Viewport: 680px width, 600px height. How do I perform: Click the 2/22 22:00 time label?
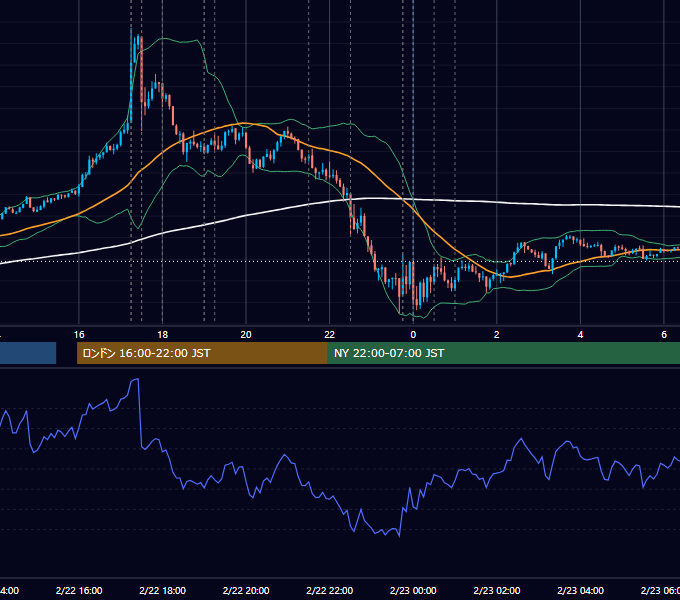(330, 590)
